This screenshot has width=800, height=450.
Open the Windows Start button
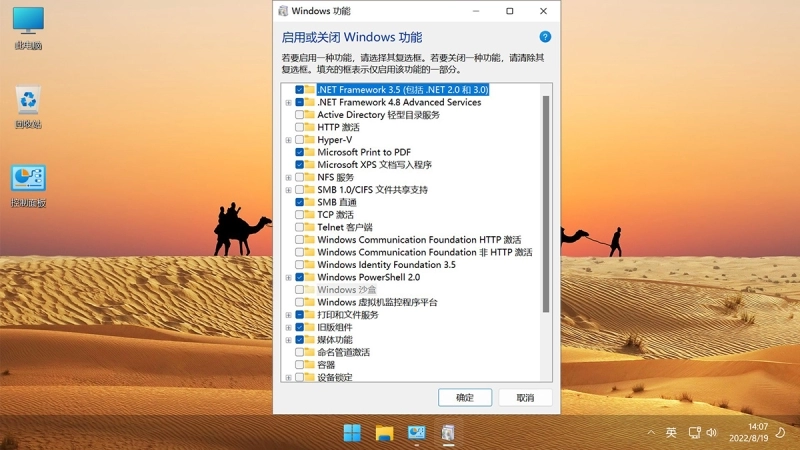click(352, 433)
